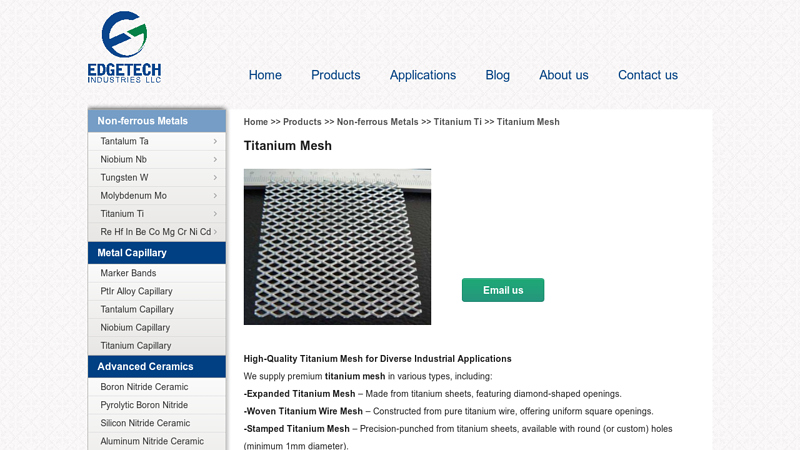Click the Titanium Mesh page heading
Screen dimensions: 800x450
tap(288, 146)
